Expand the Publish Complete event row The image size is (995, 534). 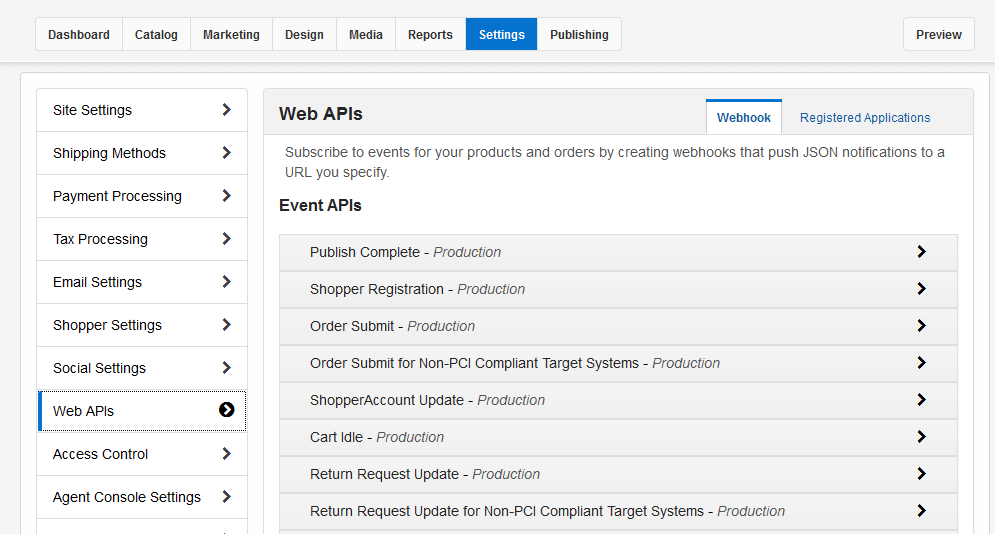click(x=617, y=252)
